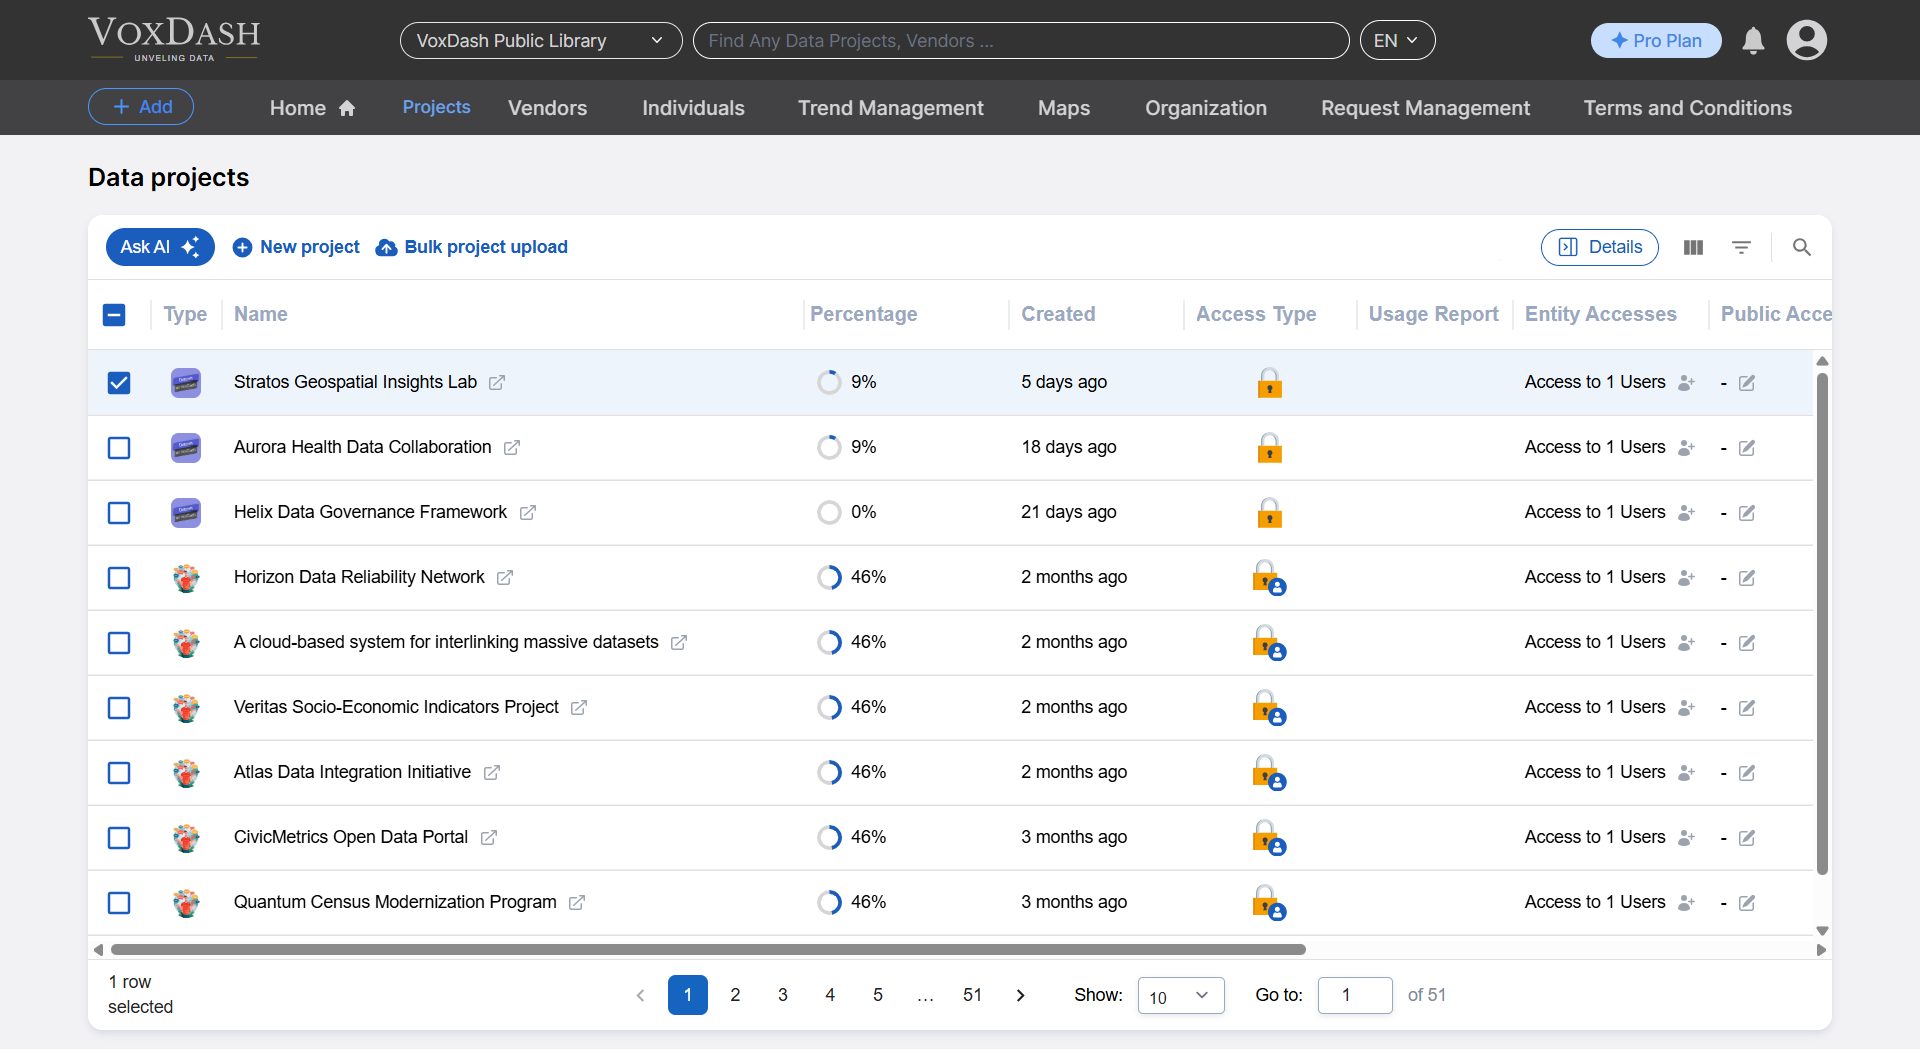Click the horizontal table scrollbar
Viewport: 1920px width, 1049px height.
708,950
